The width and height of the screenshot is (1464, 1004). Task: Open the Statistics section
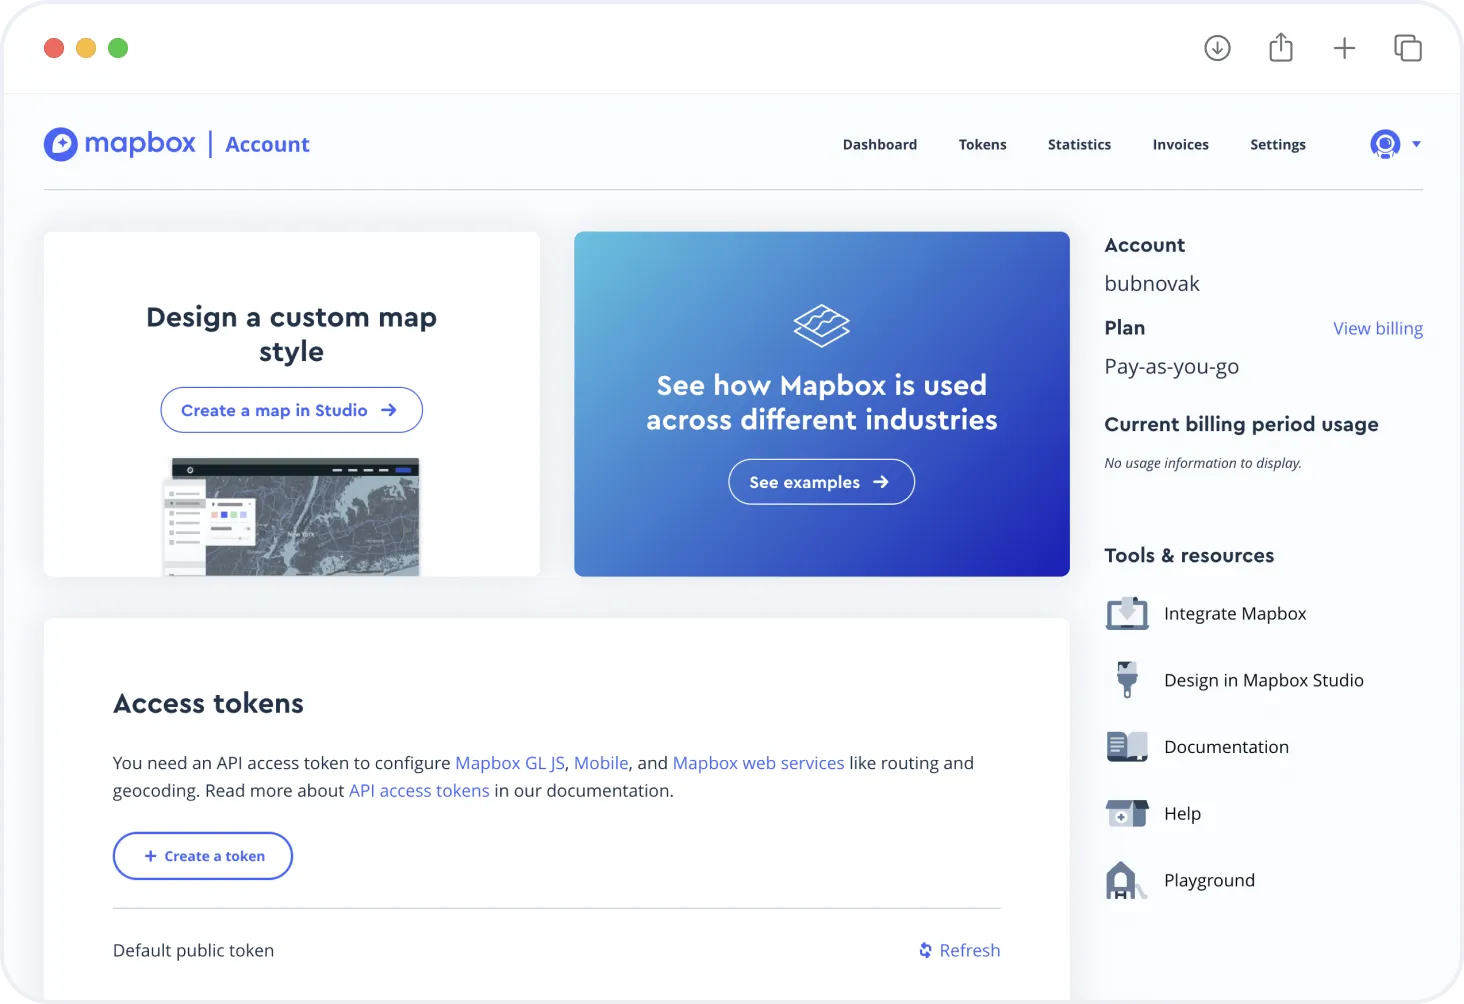point(1079,144)
